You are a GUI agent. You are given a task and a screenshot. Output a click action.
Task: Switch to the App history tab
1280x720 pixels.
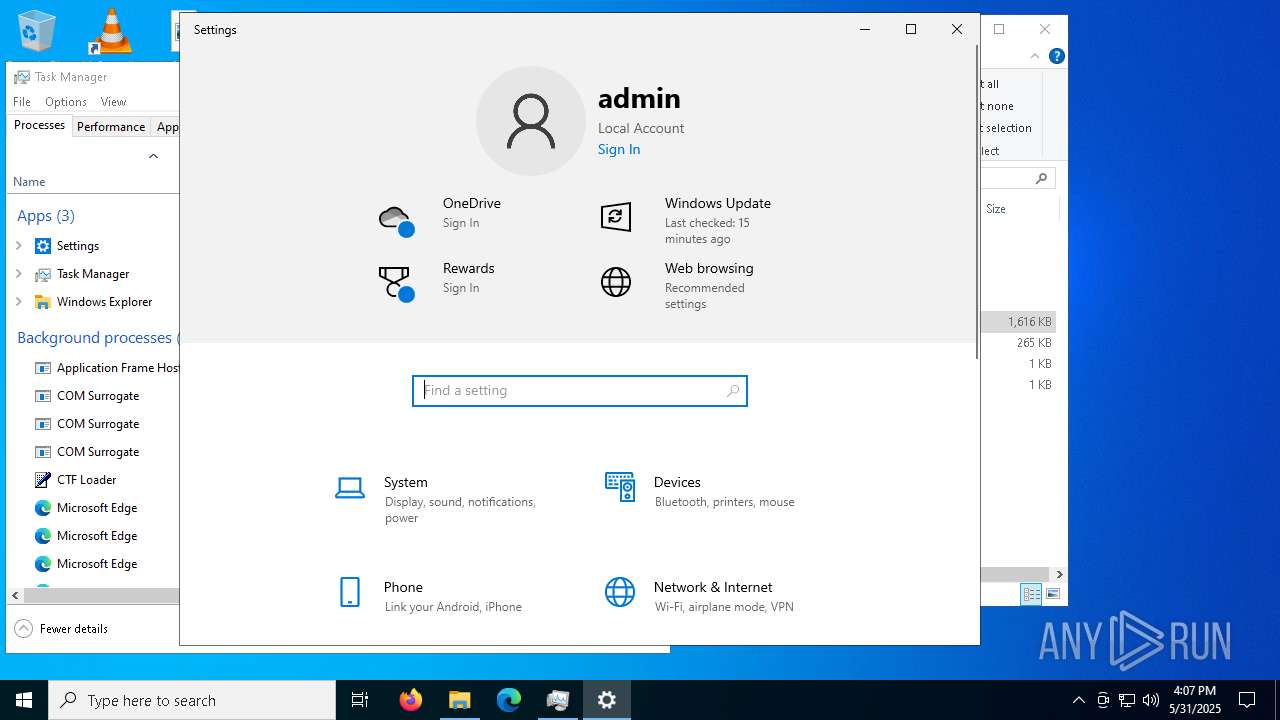[x=166, y=127]
